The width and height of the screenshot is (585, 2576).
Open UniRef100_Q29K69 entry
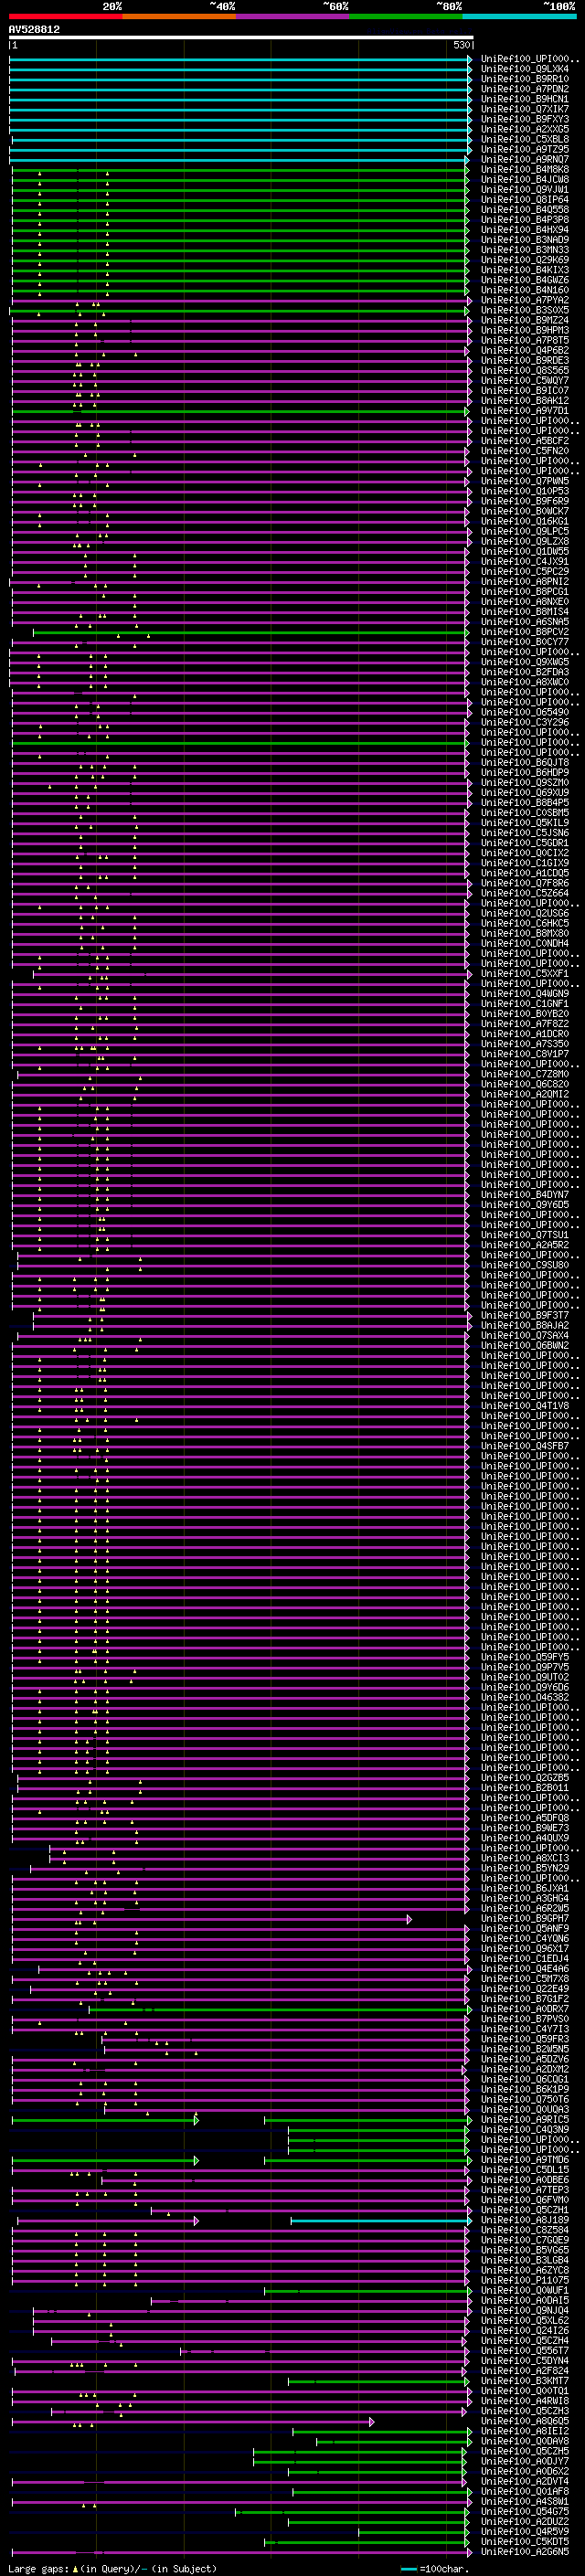524,260
